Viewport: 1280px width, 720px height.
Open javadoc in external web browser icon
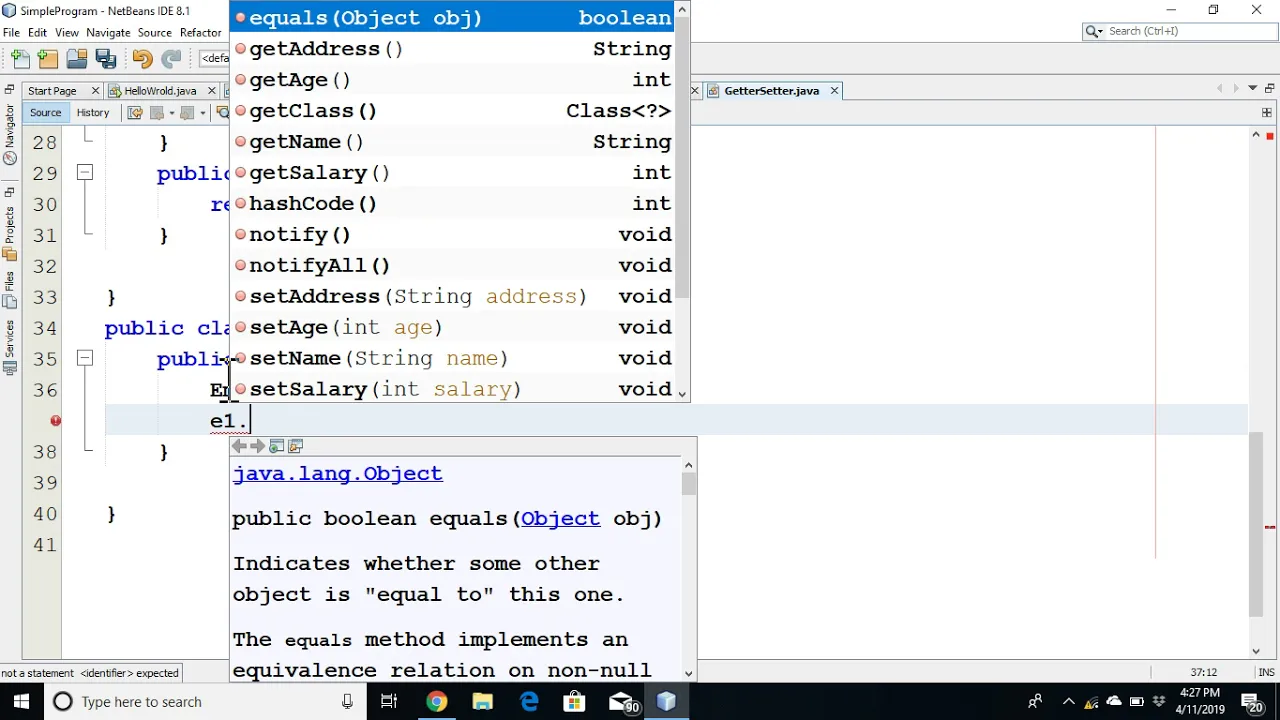coord(277,446)
